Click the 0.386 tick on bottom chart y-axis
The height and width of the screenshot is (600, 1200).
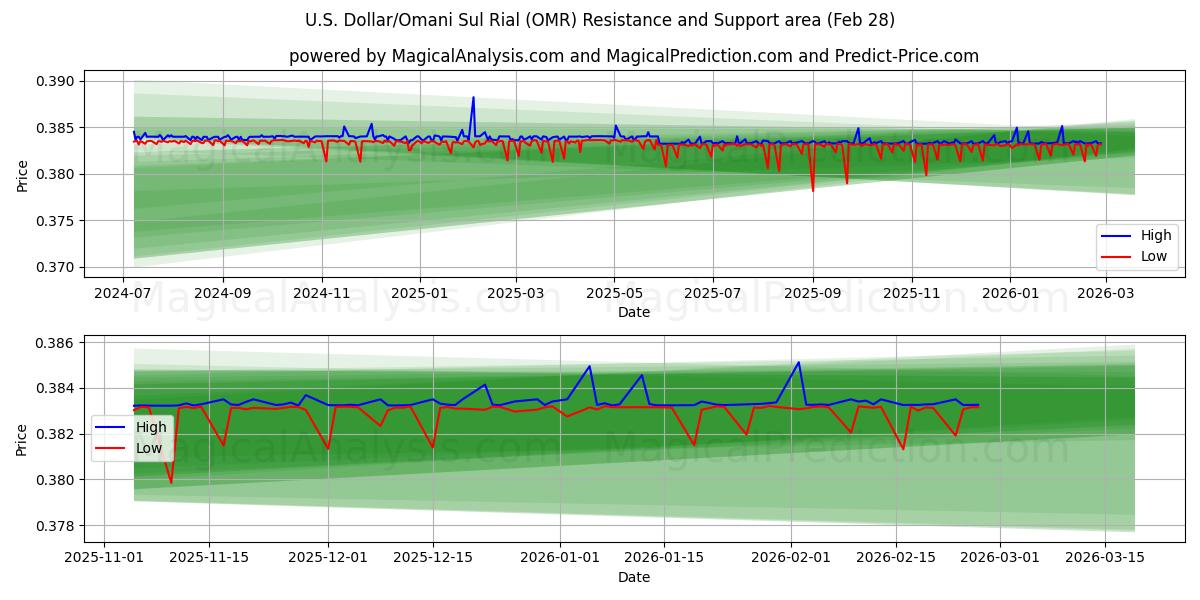tap(56, 343)
